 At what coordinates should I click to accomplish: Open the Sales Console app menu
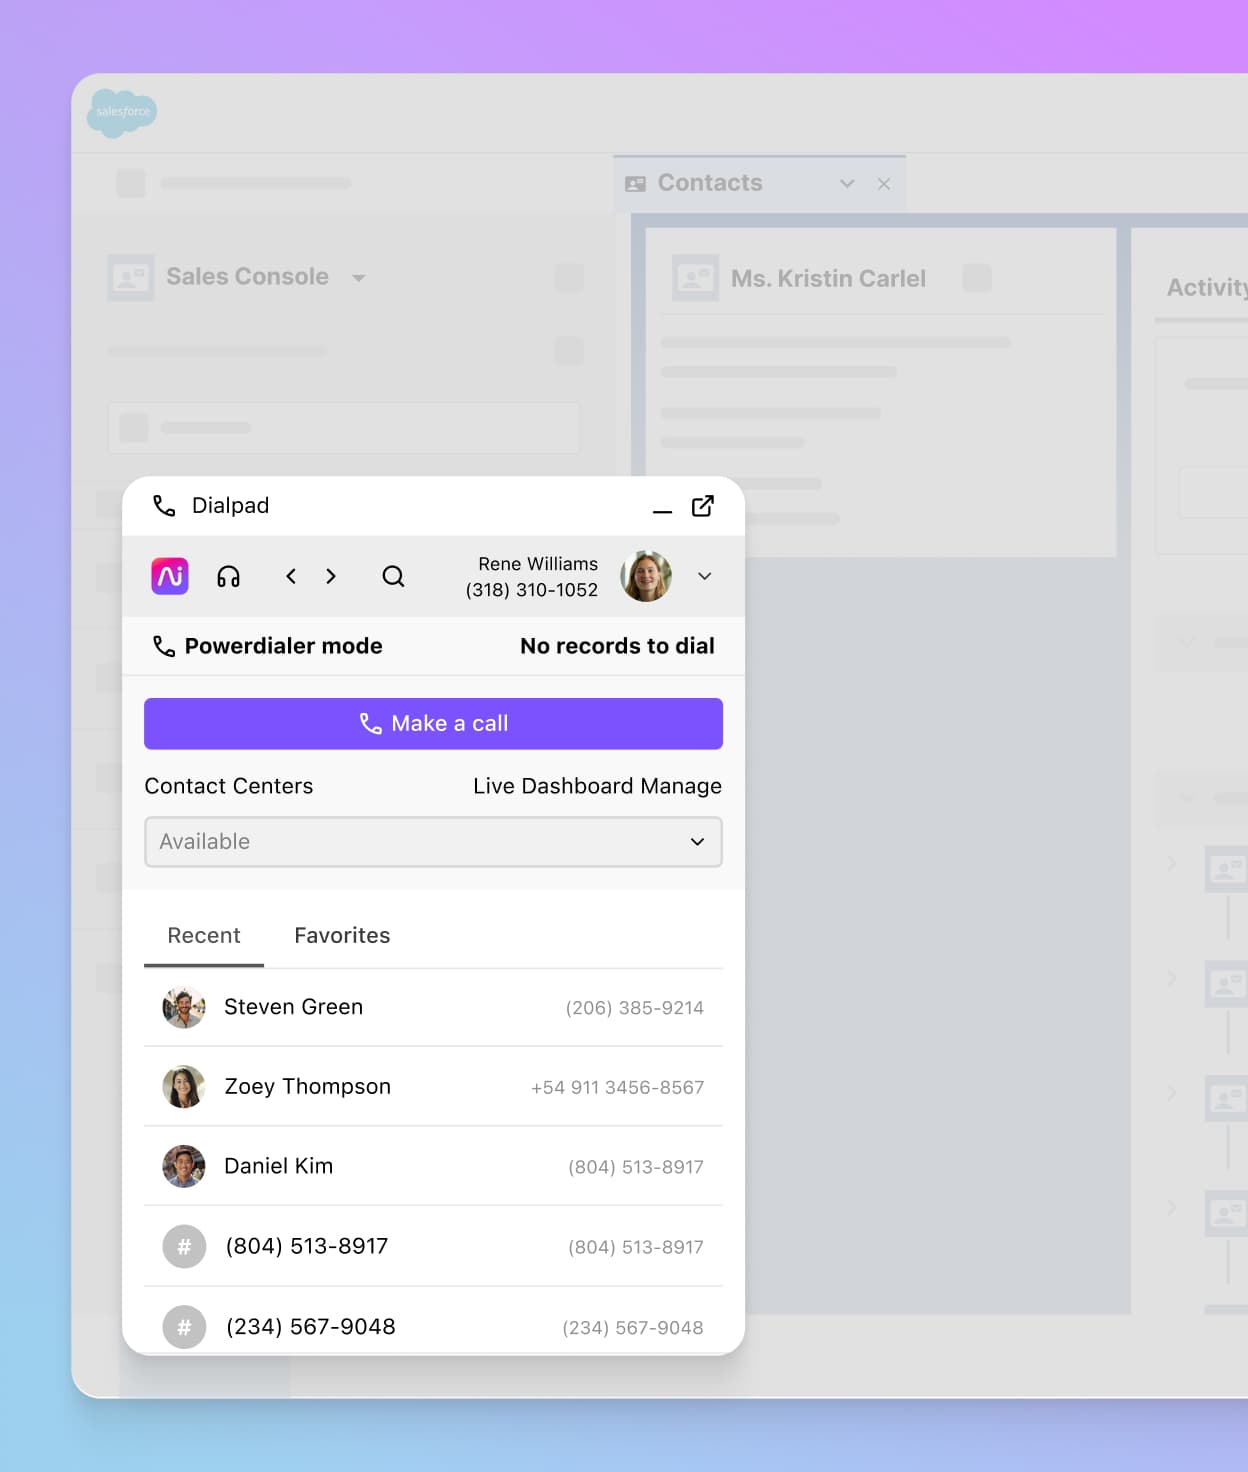coord(359,278)
